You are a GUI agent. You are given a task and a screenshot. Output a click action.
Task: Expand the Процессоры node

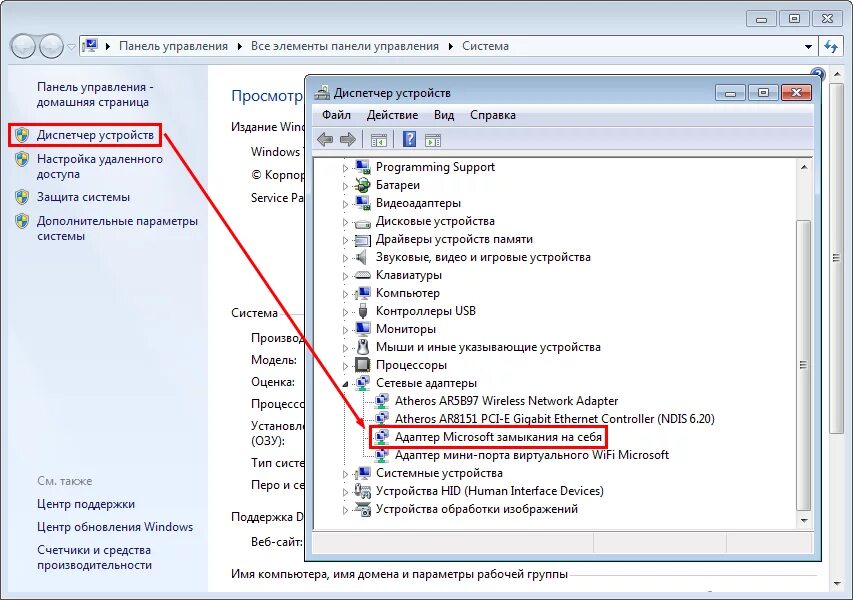(x=345, y=366)
